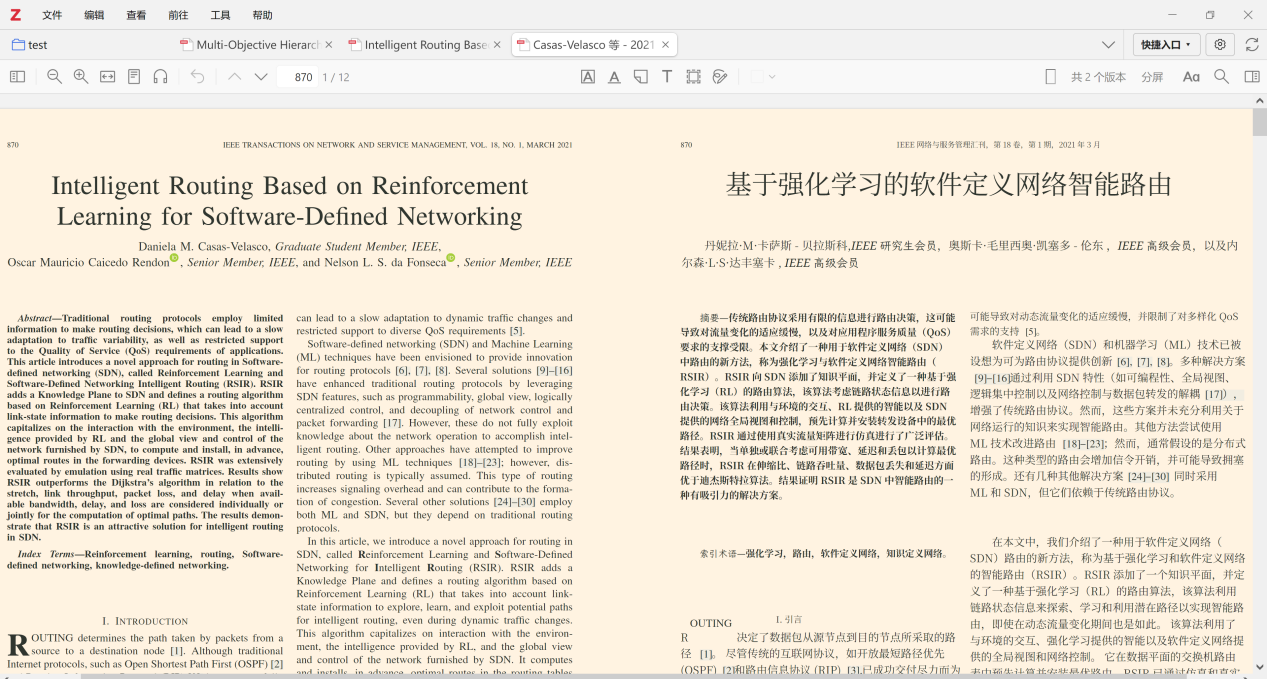Minimize the Zotero window
The width and height of the screenshot is (1267, 679).
click(1172, 15)
